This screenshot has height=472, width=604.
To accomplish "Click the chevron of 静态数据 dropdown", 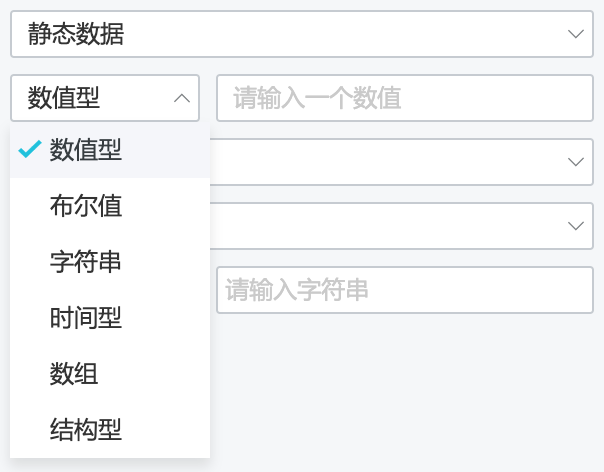I will click(575, 34).
